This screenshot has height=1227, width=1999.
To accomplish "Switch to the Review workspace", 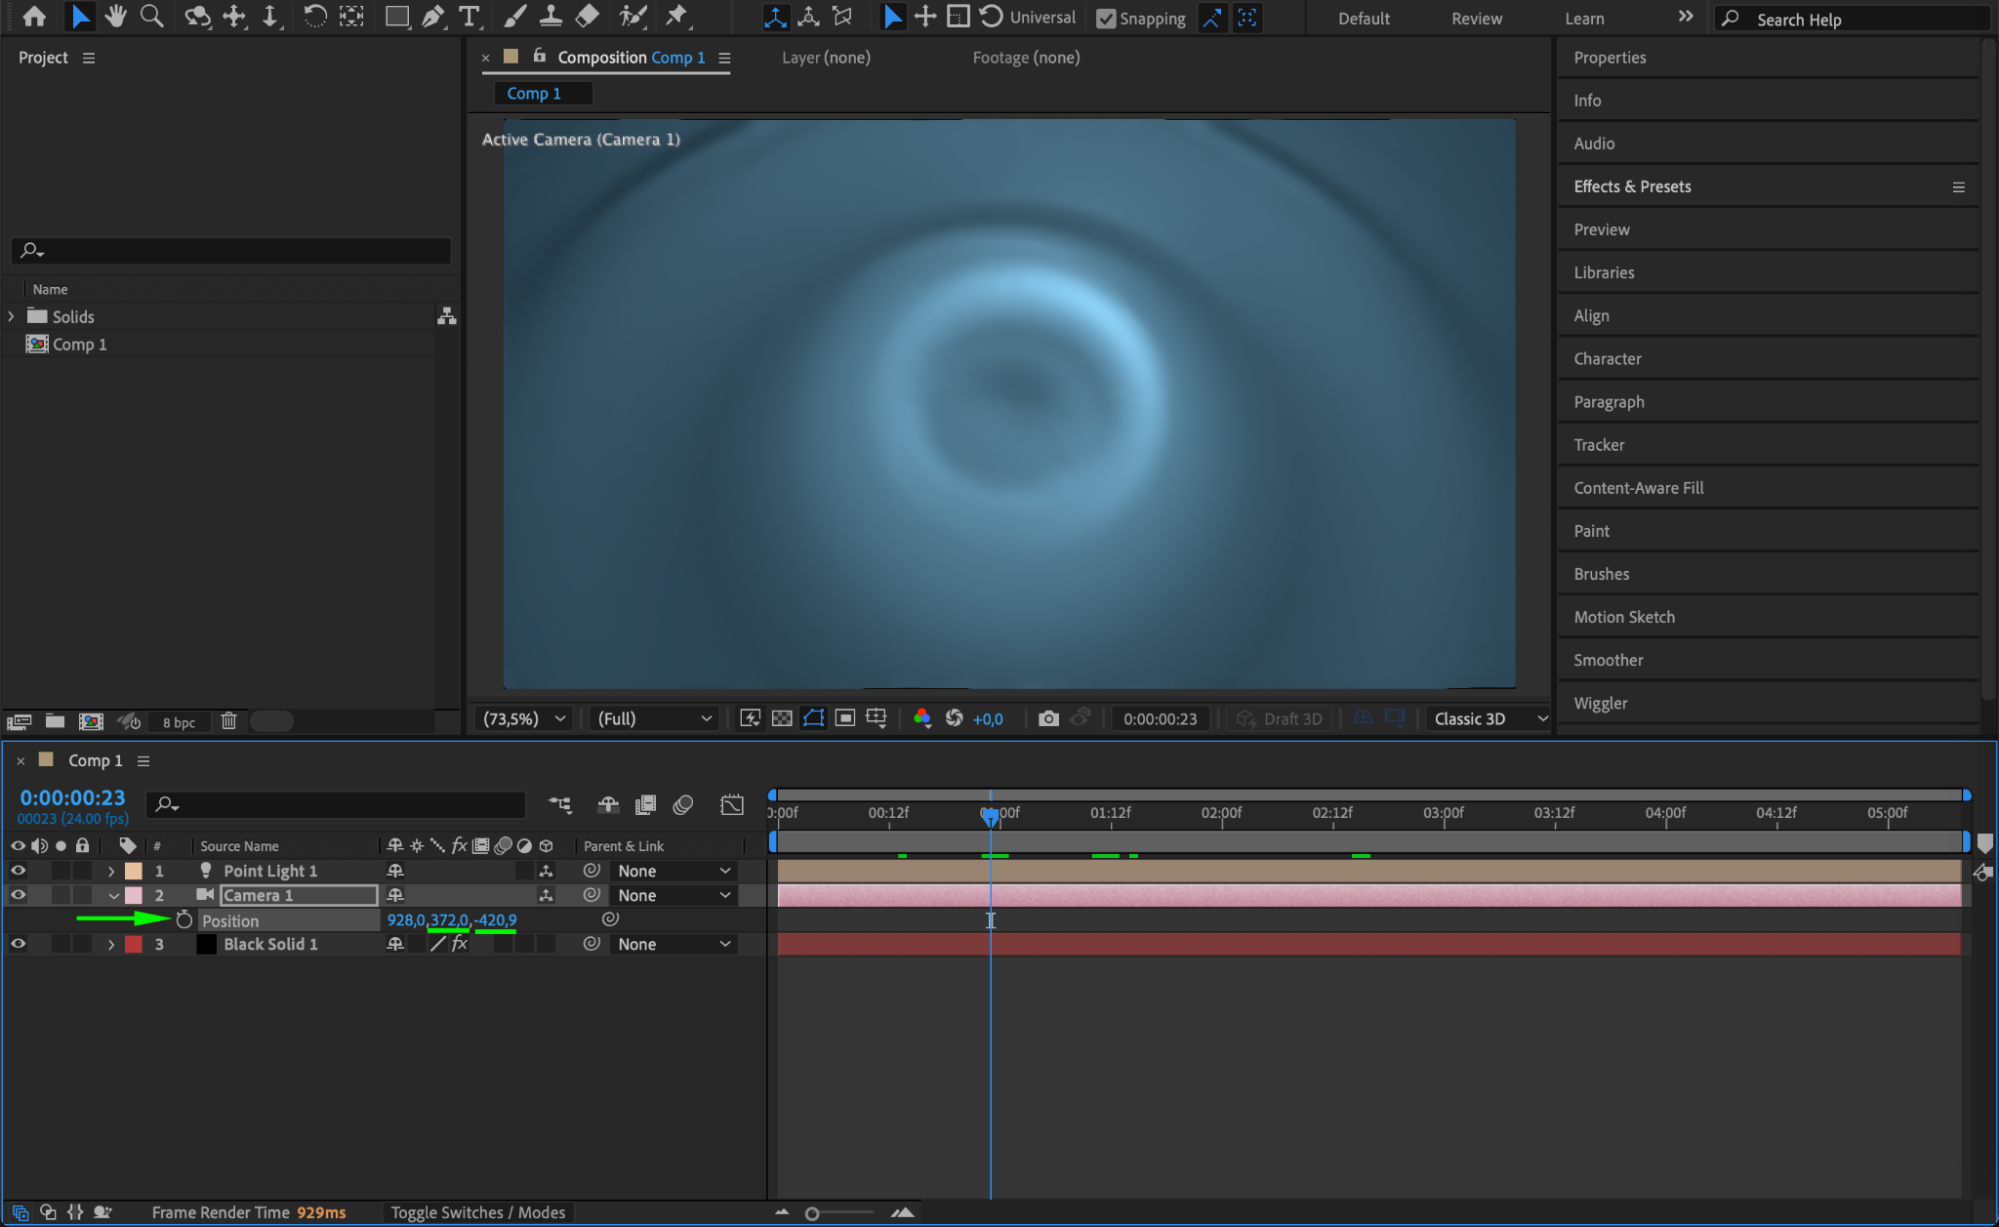I will pyautogui.click(x=1476, y=18).
